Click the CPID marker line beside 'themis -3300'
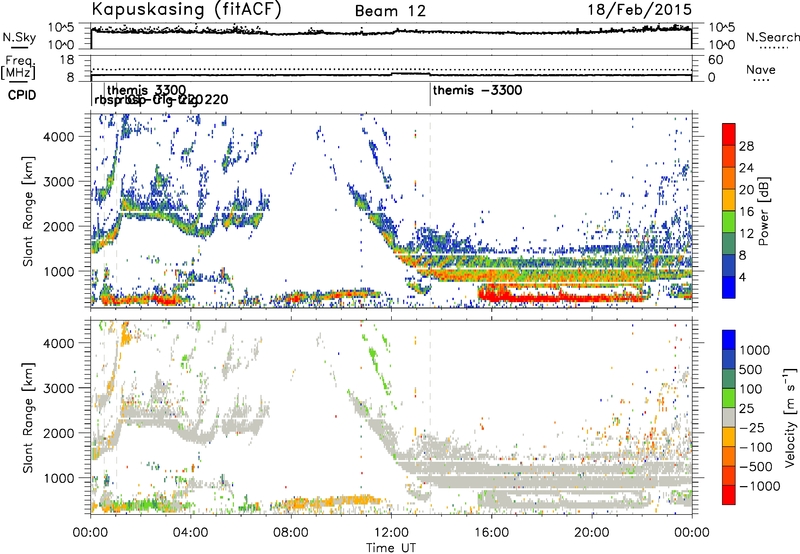This screenshot has height=554, width=800. [x=430, y=94]
